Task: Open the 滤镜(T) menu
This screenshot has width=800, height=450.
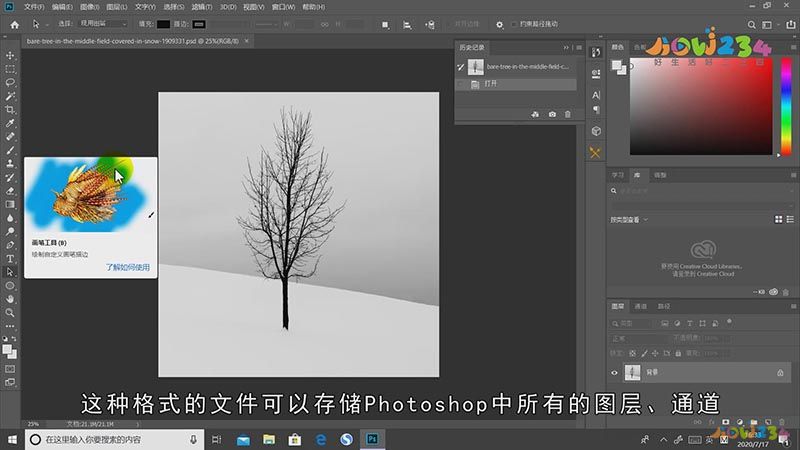Action: (202, 7)
